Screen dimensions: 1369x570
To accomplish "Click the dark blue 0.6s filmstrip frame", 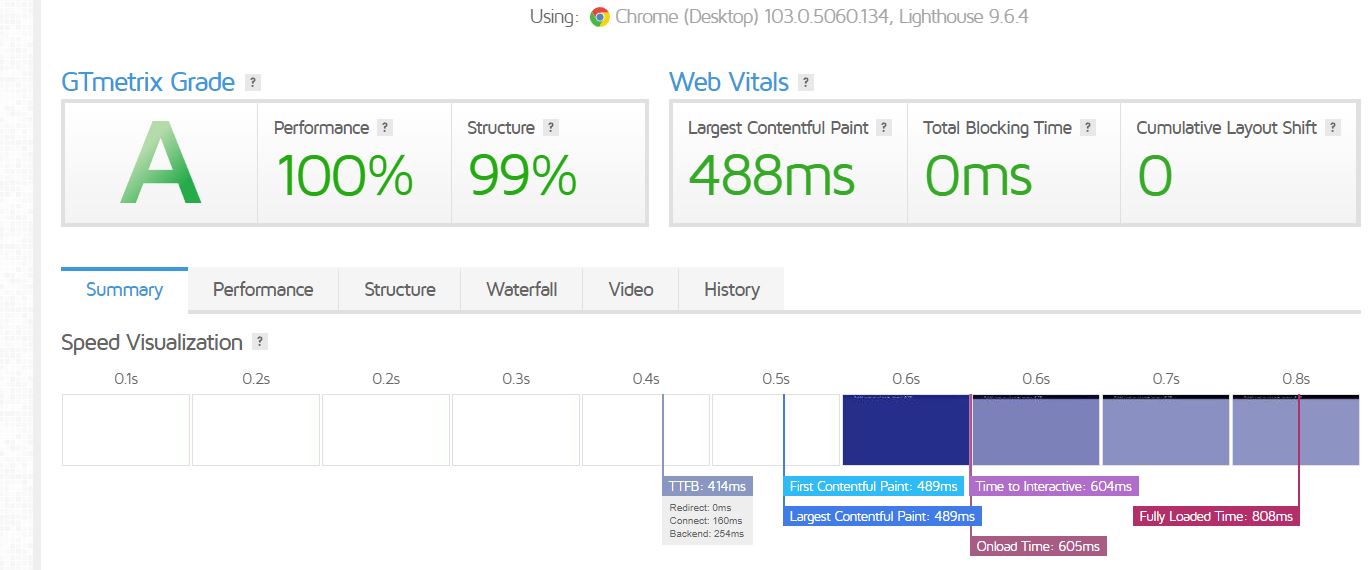I will click(x=905, y=430).
